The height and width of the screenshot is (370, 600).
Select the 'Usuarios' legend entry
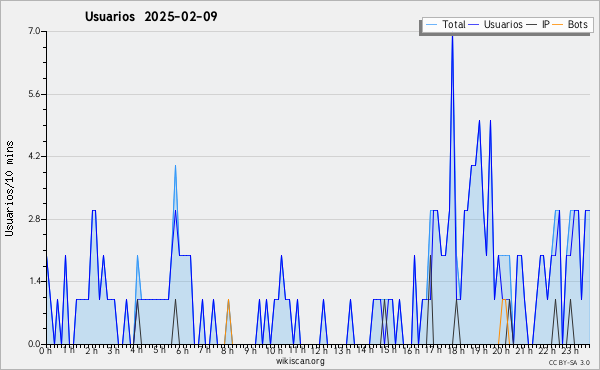[x=496, y=24]
